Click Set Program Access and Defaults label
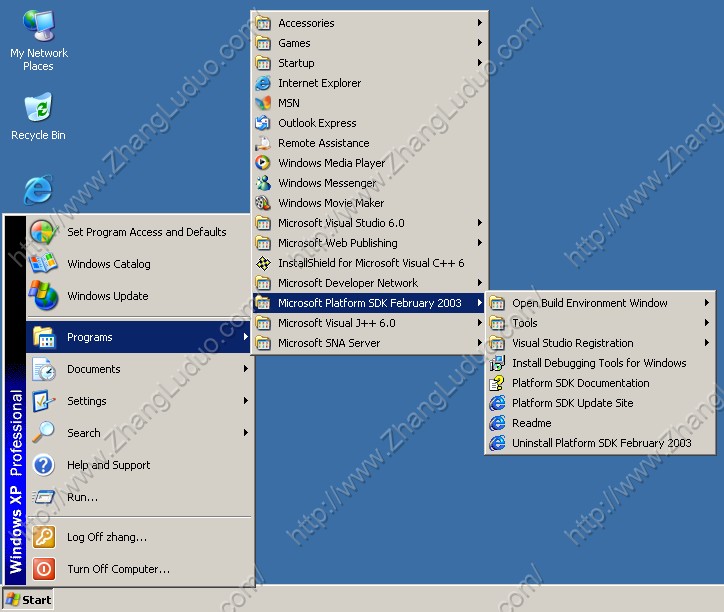Viewport: 724px width, 612px height. [147, 232]
